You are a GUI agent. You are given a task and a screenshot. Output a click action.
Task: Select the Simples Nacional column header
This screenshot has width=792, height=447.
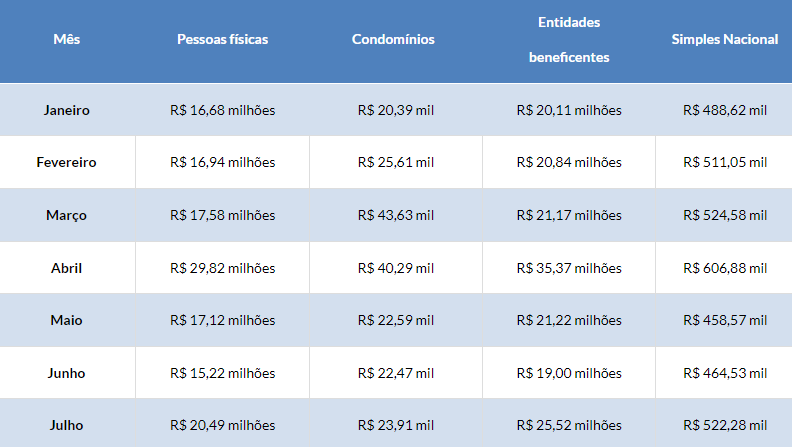coord(725,40)
